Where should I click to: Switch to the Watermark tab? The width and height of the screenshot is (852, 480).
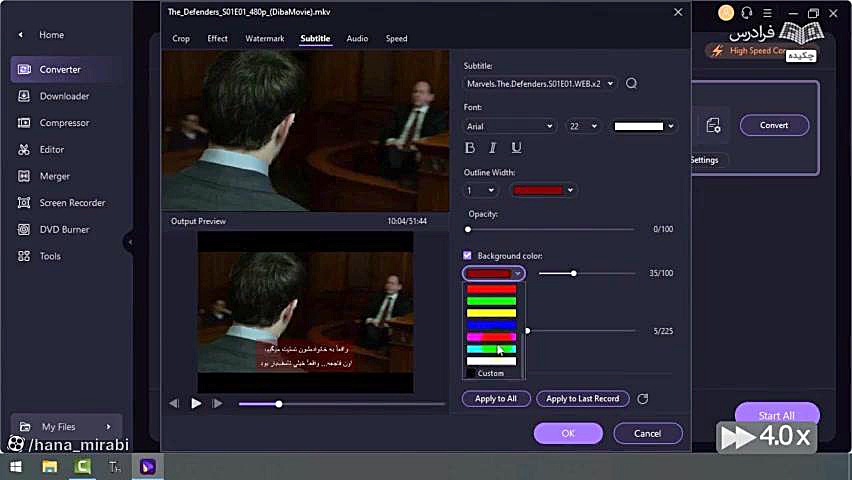[x=265, y=39]
